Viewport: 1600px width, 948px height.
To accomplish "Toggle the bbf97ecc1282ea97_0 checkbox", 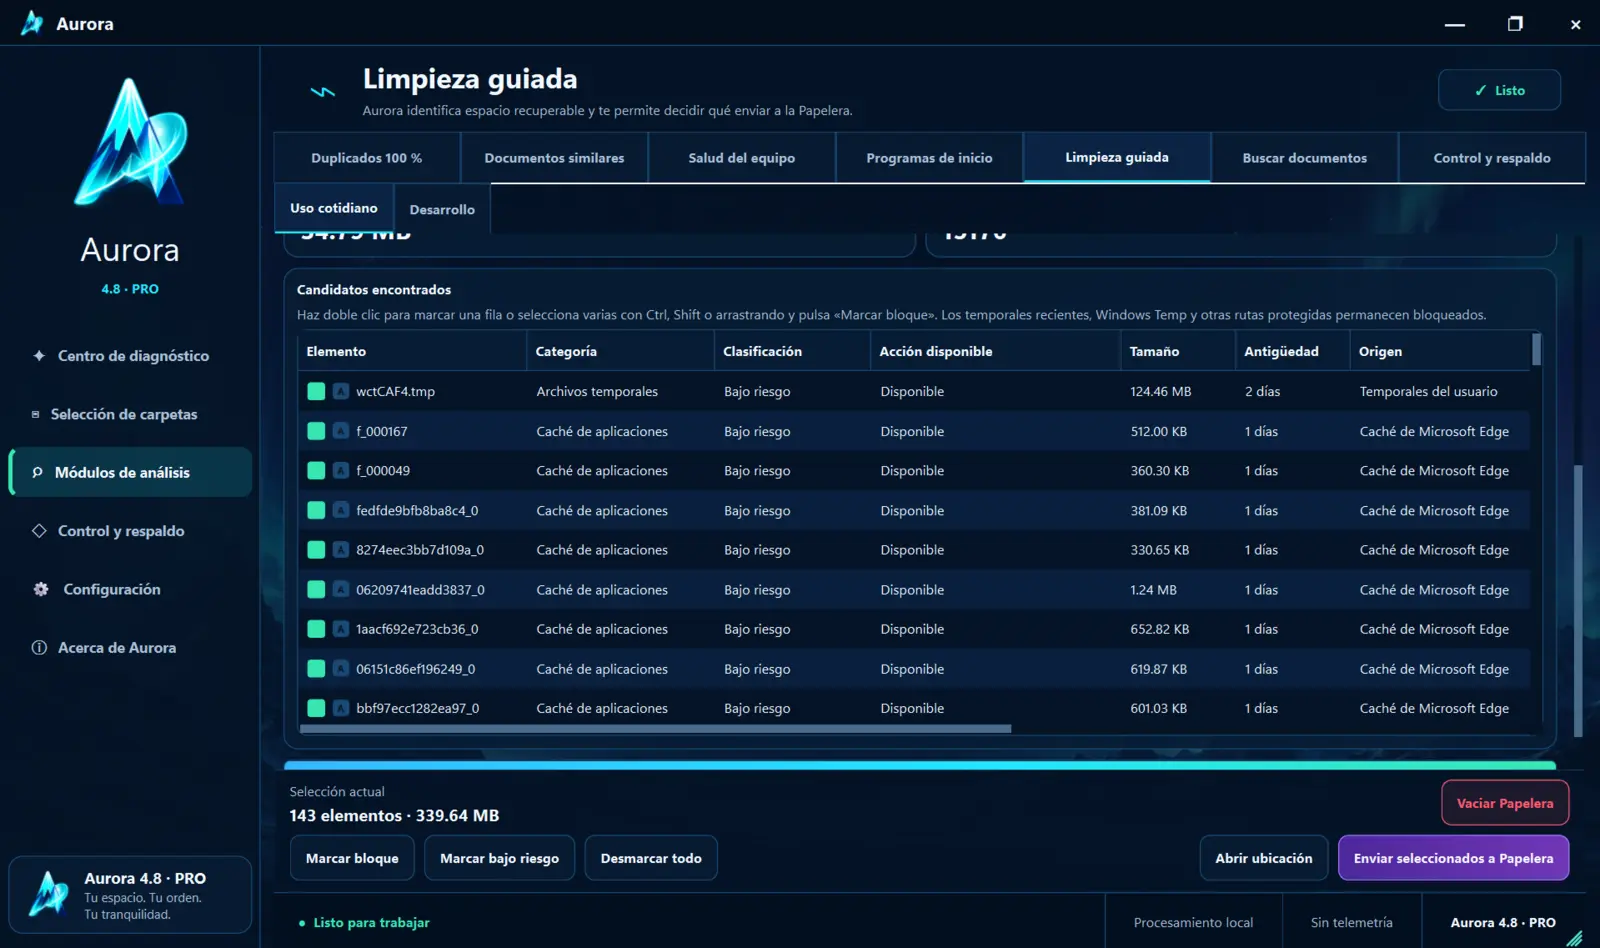I will (x=316, y=708).
